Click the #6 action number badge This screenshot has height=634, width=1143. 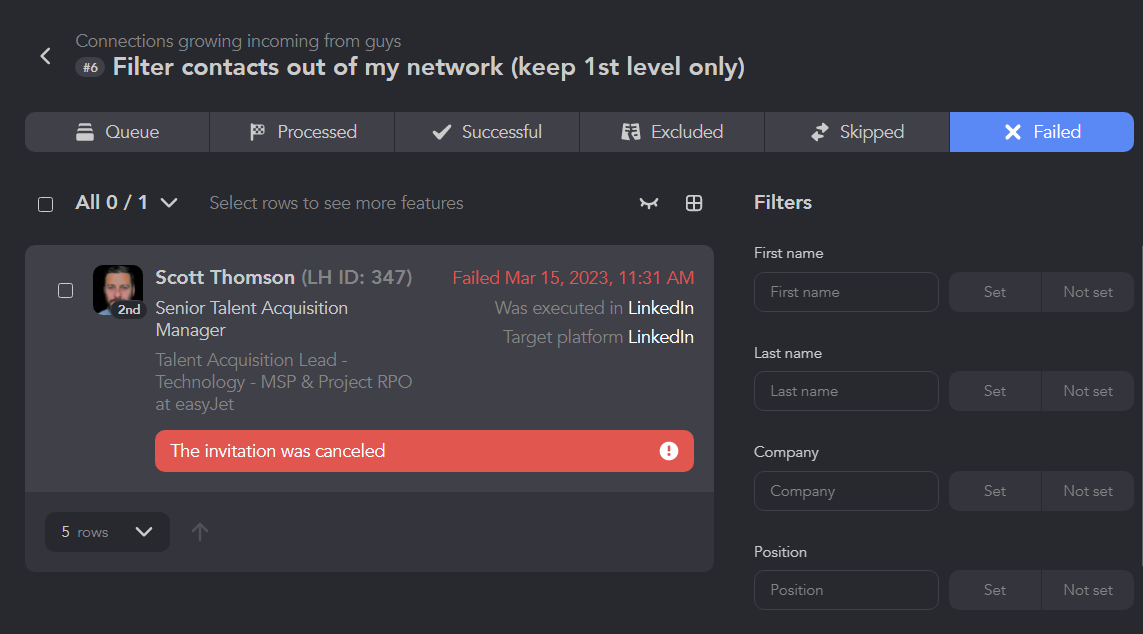tap(90, 68)
